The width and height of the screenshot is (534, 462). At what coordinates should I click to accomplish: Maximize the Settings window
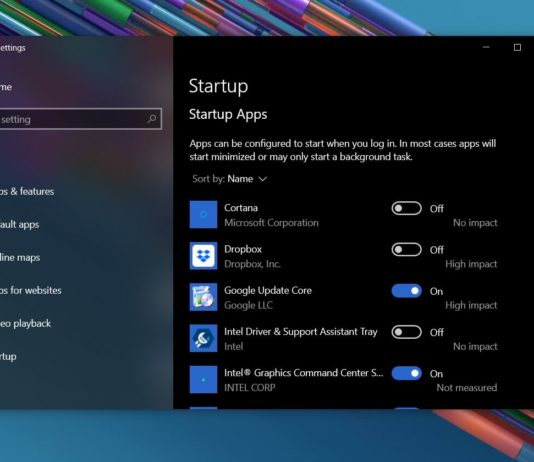coord(517,47)
